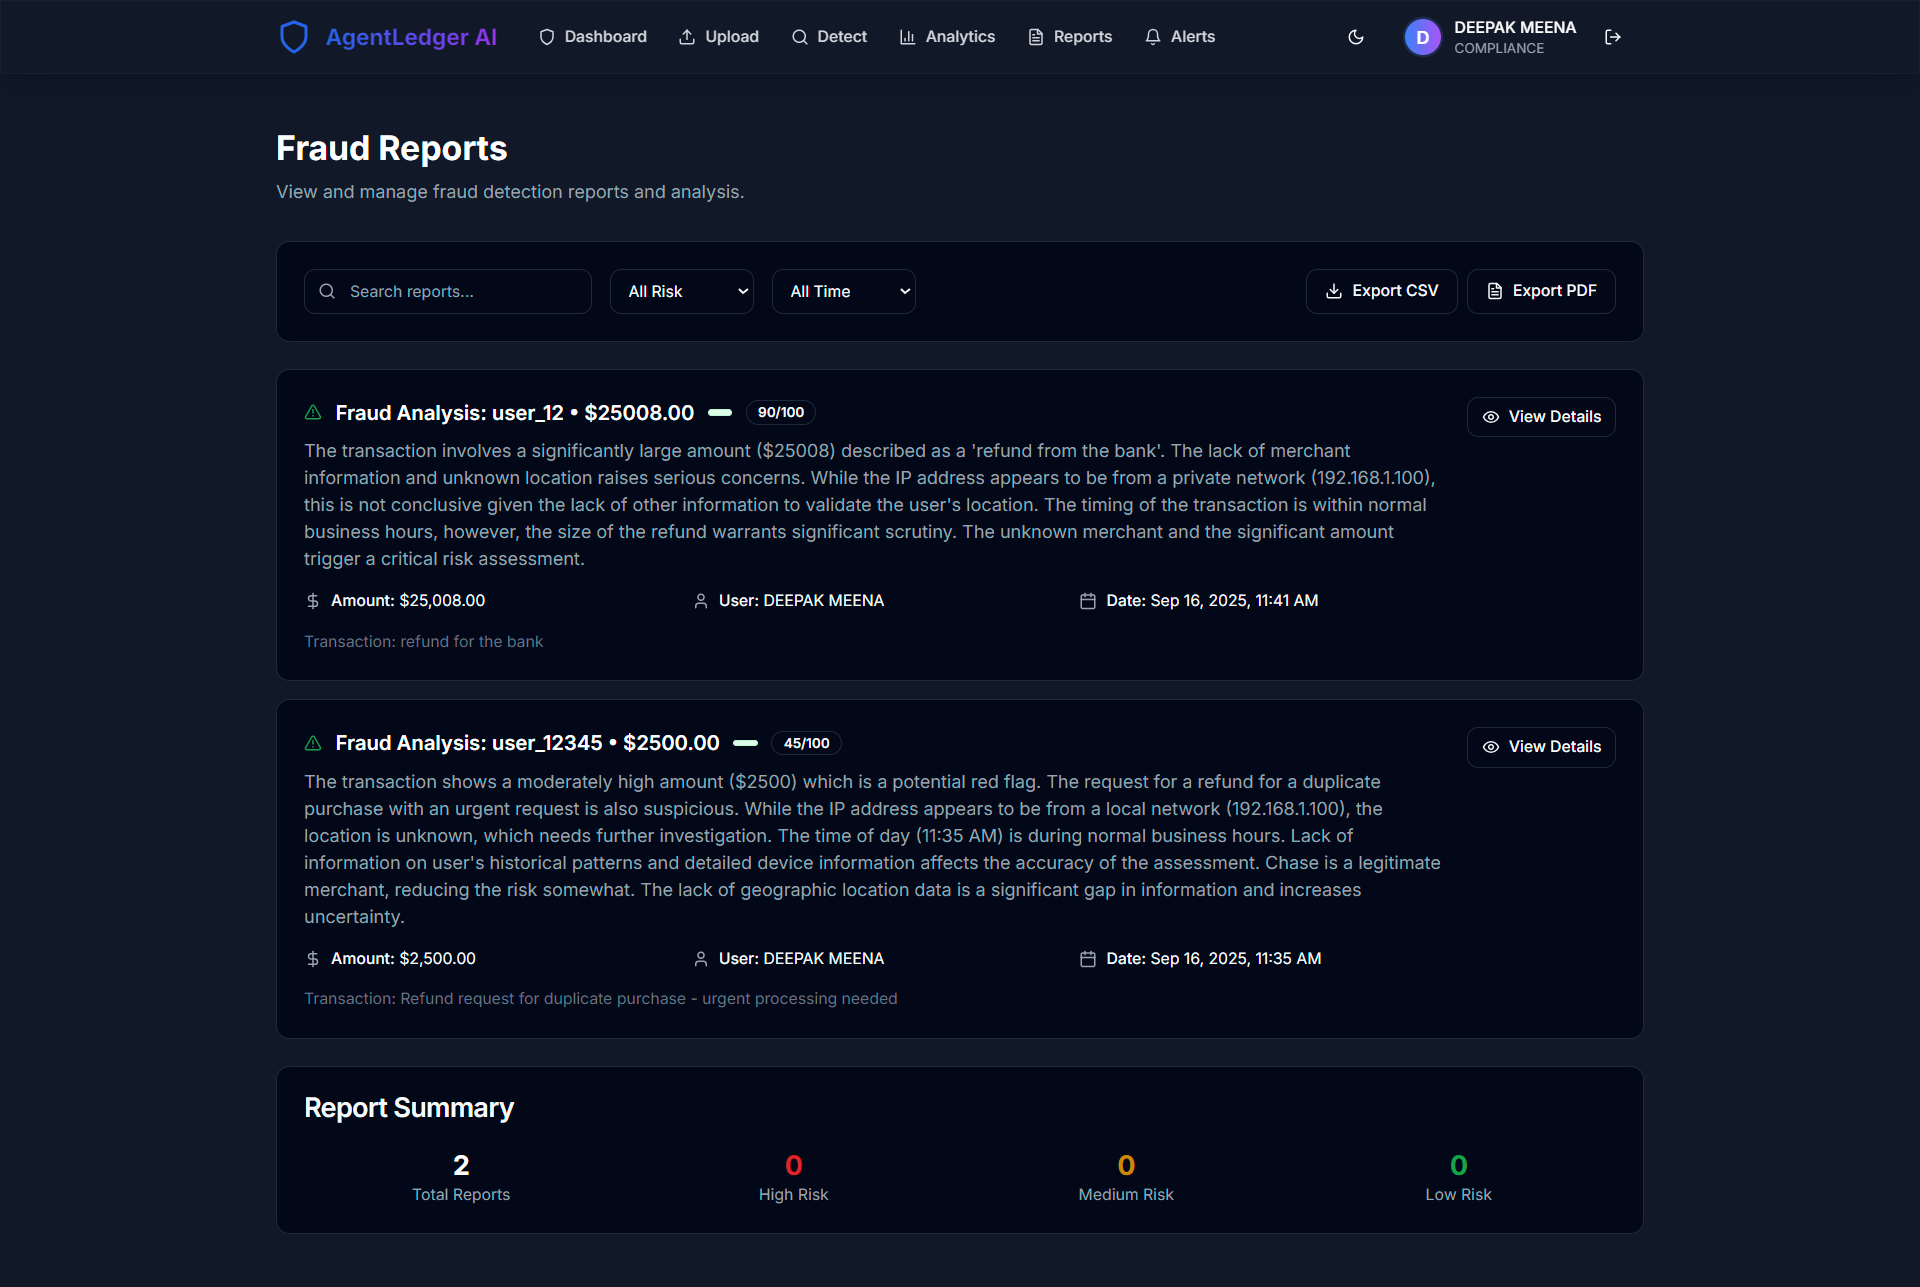This screenshot has height=1287, width=1920.
Task: Click warning triangle icon beside user_12 report
Action: click(313, 412)
